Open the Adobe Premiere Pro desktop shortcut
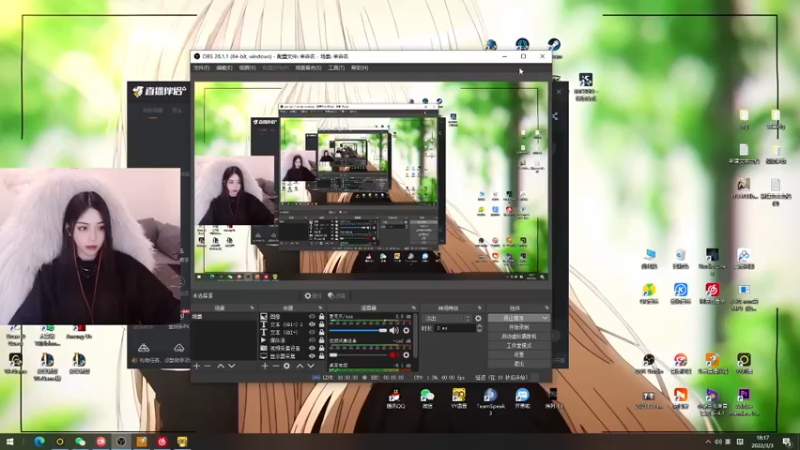The image size is (800, 450). pos(744,402)
